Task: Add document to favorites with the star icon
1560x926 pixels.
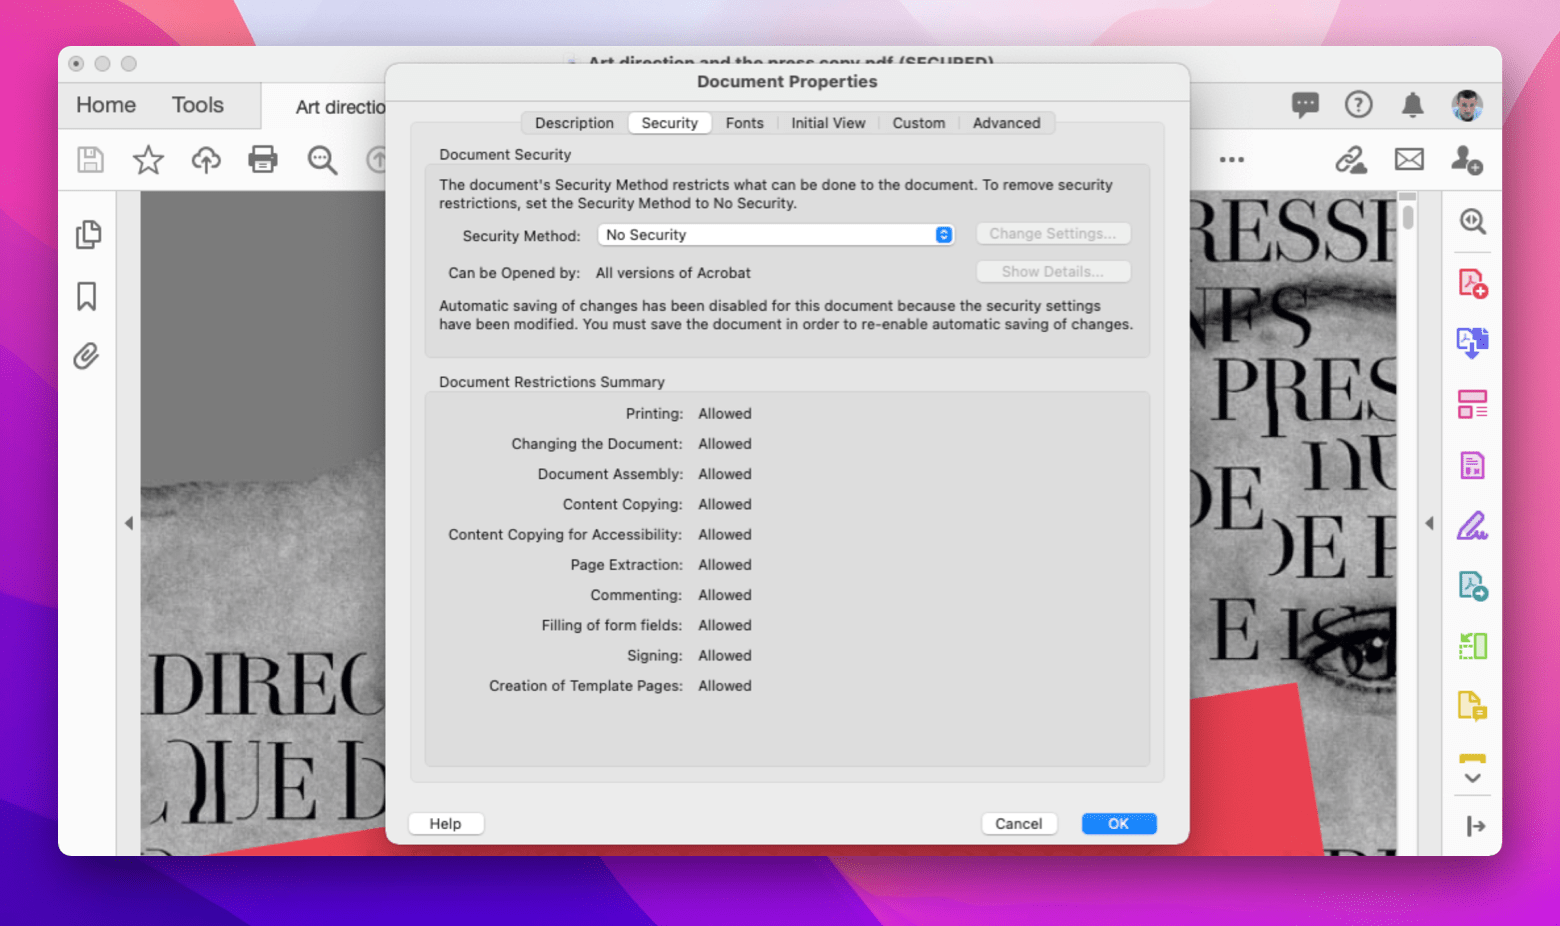Action: tap(148, 159)
